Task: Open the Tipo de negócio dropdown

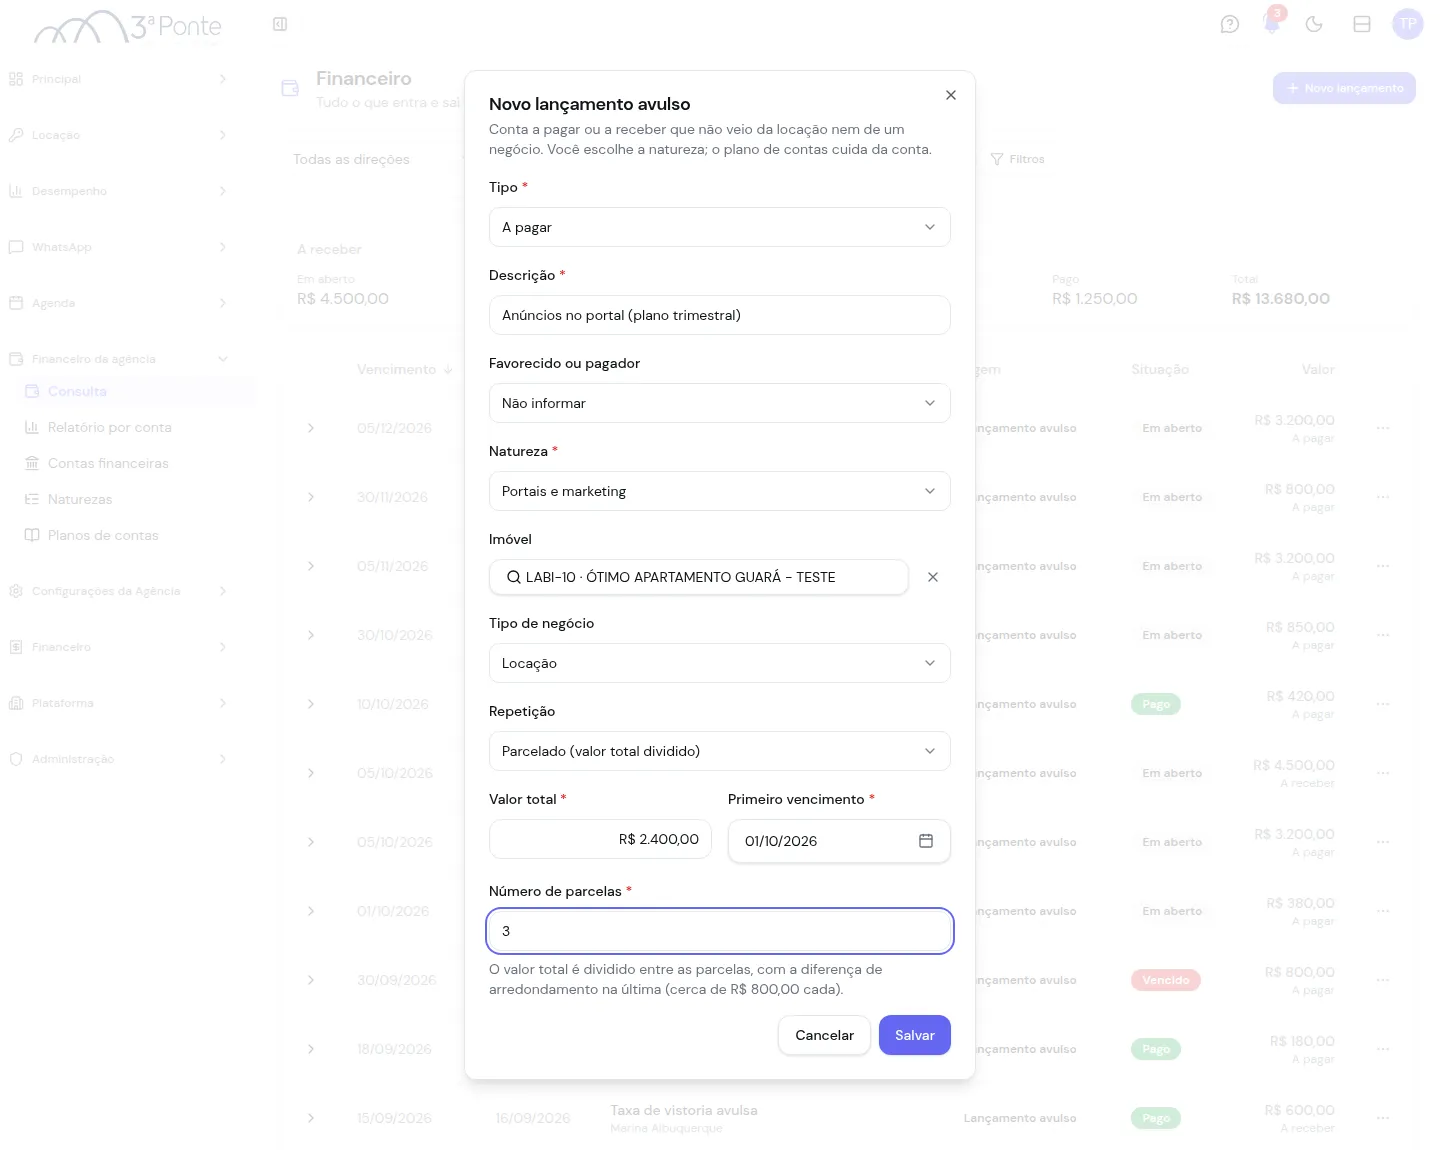Action: click(719, 663)
